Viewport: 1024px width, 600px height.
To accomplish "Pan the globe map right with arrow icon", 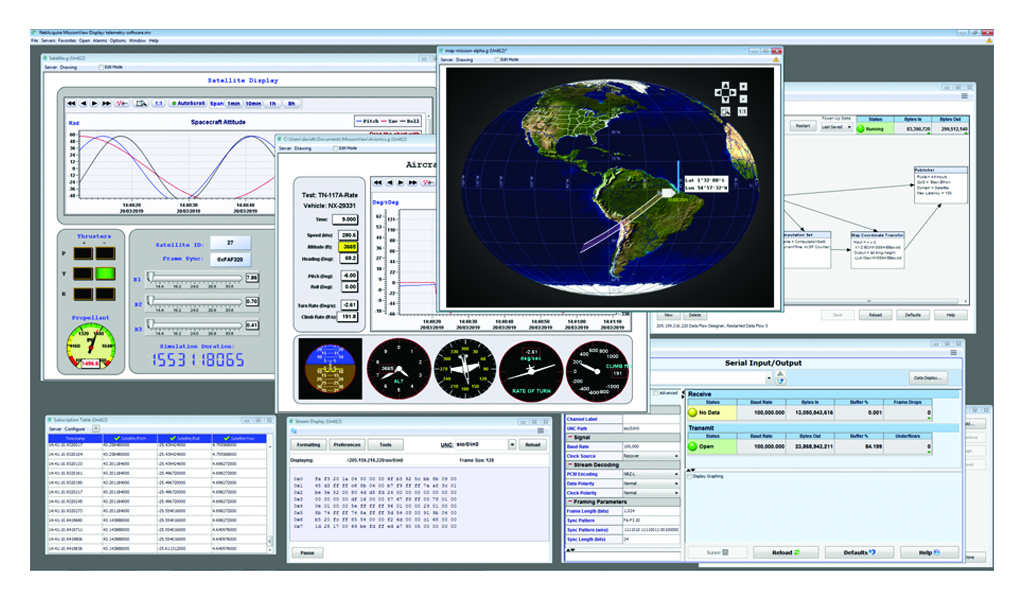I will coord(733,93).
